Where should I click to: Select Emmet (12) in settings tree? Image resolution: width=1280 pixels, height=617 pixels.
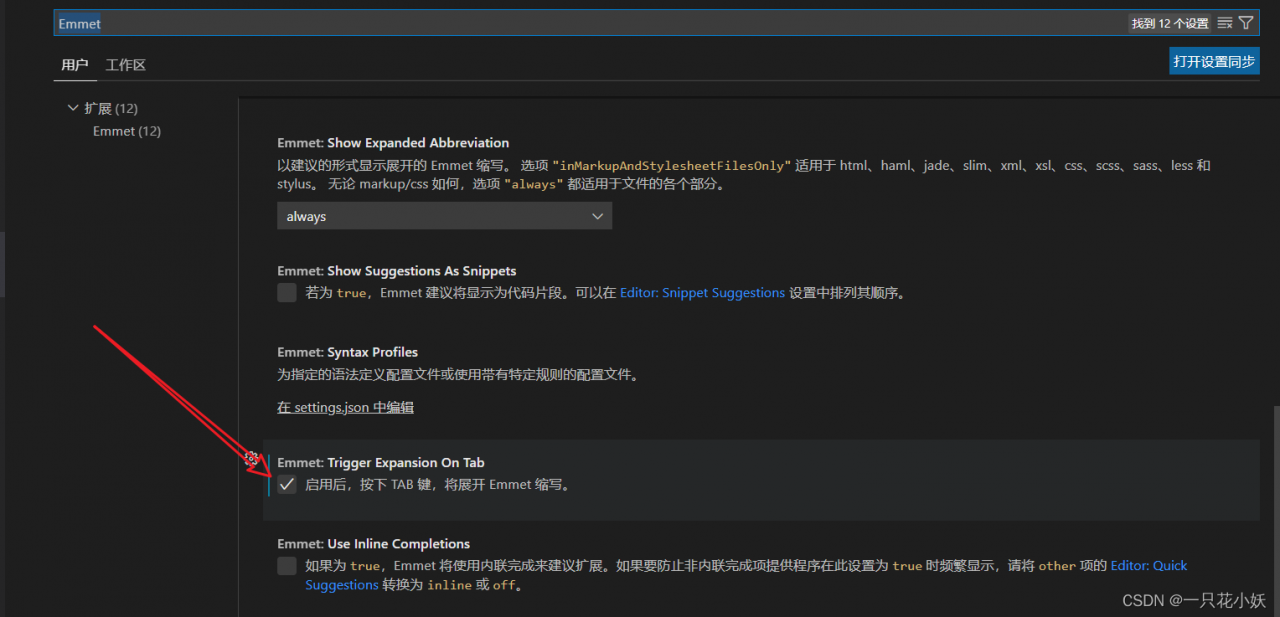[x=127, y=131]
